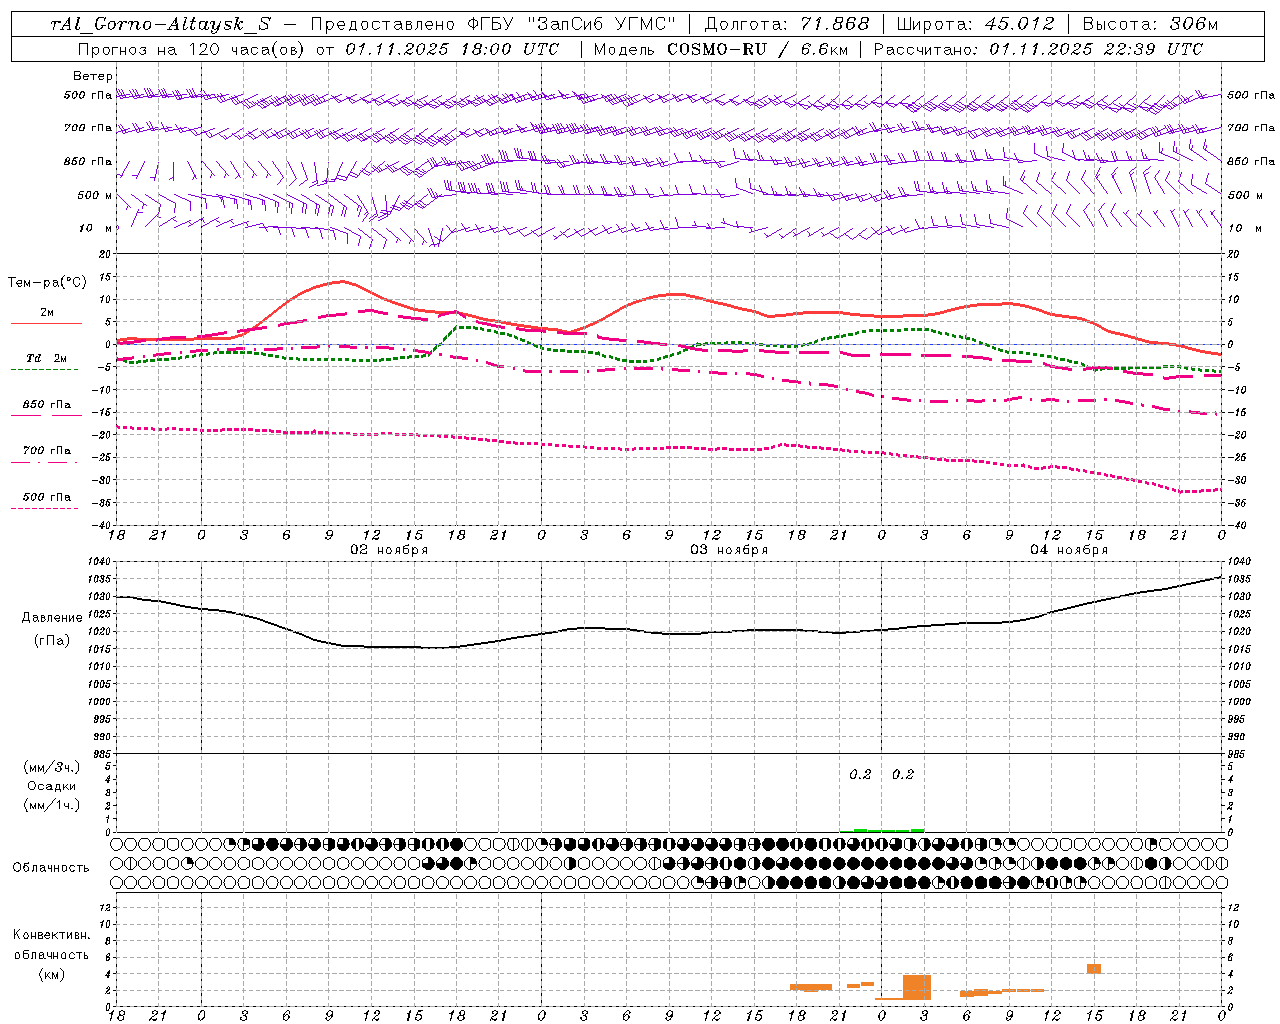This screenshot has height=1024, width=1280.
Task: Select the forecast start 01.11.2025 18:00 UTC
Action: click(x=452, y=49)
